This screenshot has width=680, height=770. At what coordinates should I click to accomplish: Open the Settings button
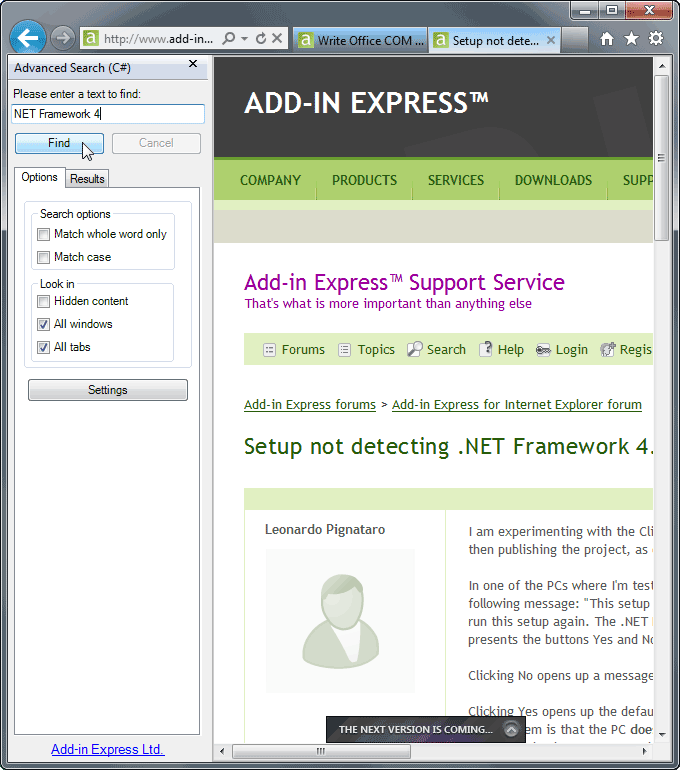tap(108, 390)
